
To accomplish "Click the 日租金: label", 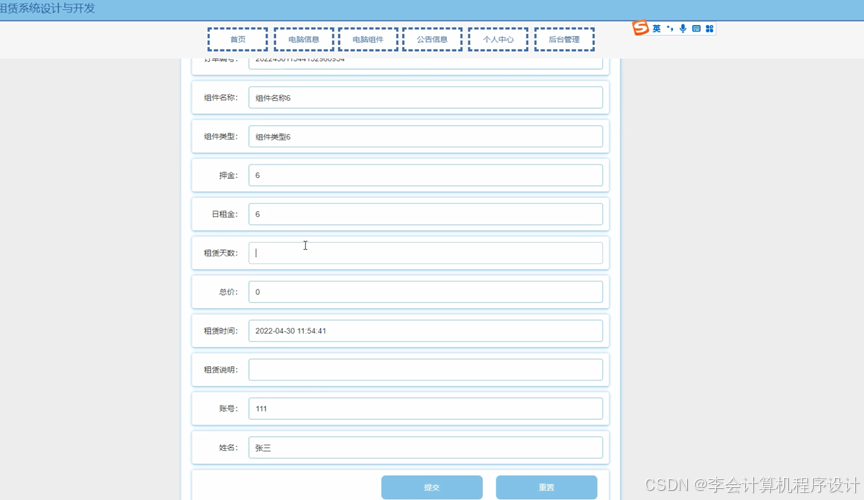I will pyautogui.click(x=225, y=214).
